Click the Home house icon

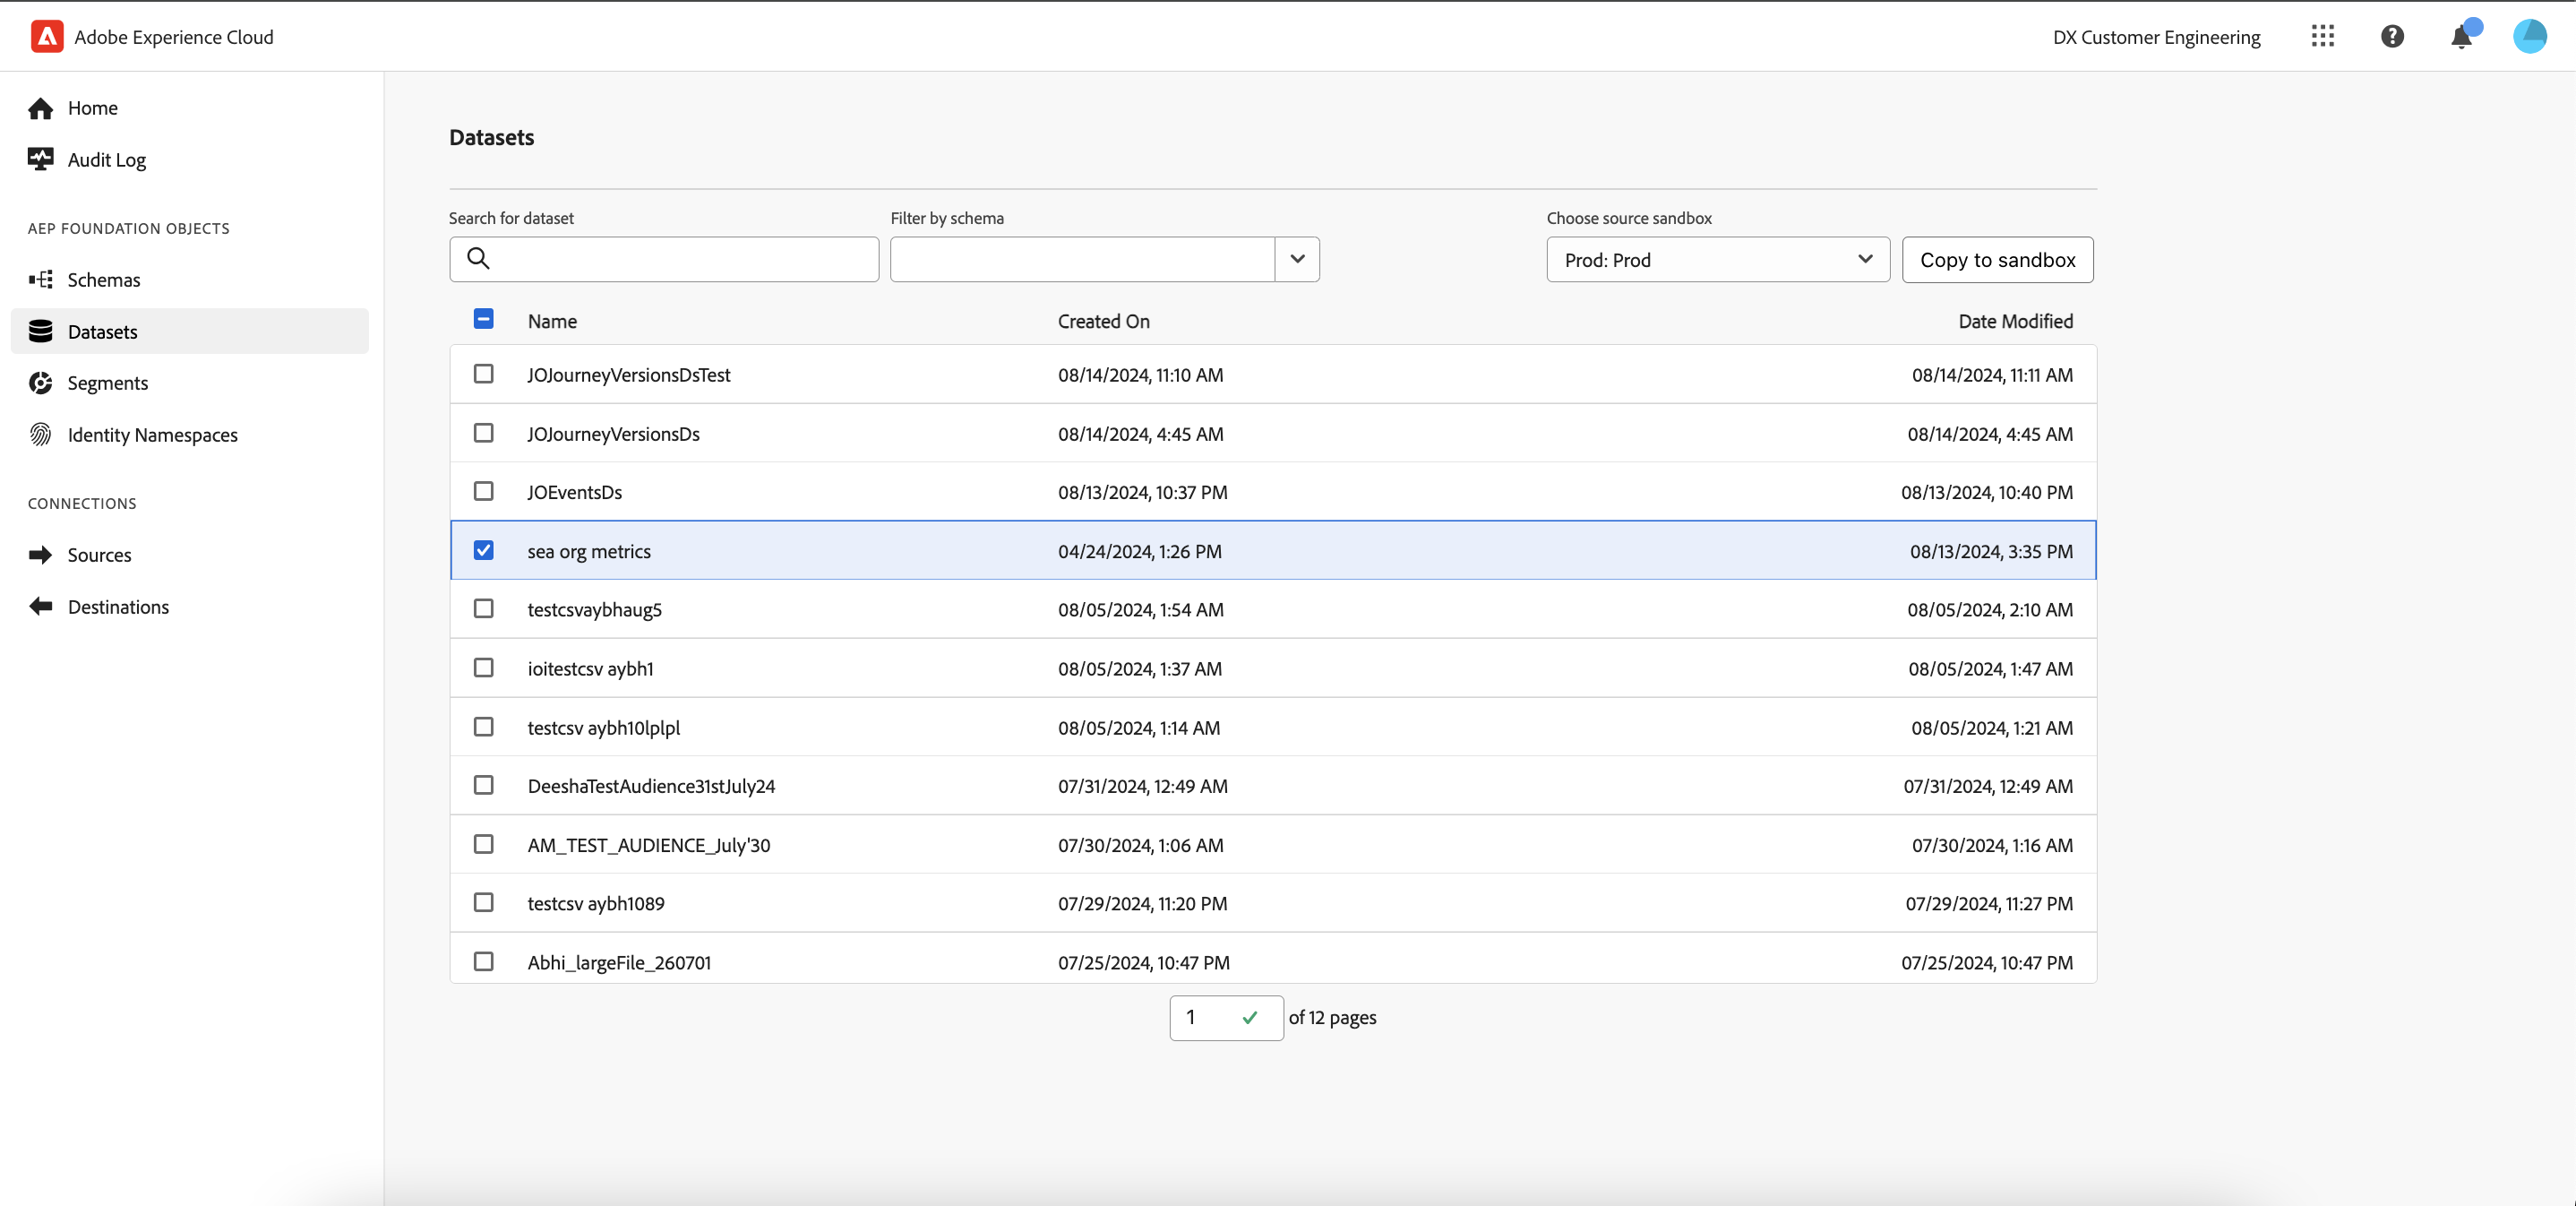tap(41, 108)
